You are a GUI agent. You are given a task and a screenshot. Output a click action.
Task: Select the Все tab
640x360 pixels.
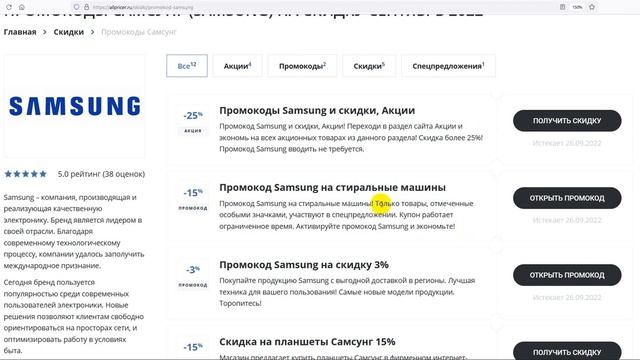[187, 66]
